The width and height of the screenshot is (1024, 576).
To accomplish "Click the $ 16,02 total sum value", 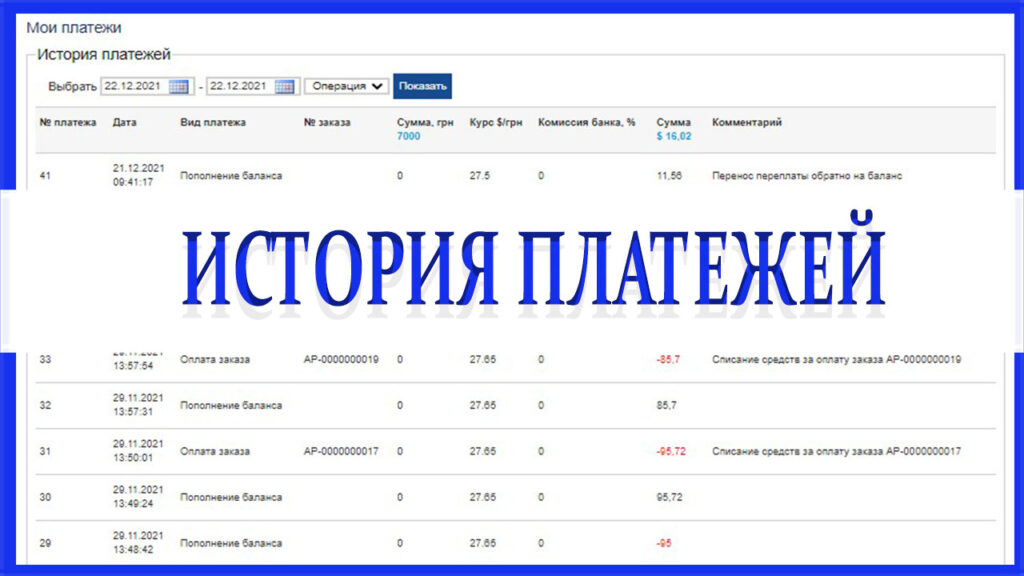I will coord(673,137).
